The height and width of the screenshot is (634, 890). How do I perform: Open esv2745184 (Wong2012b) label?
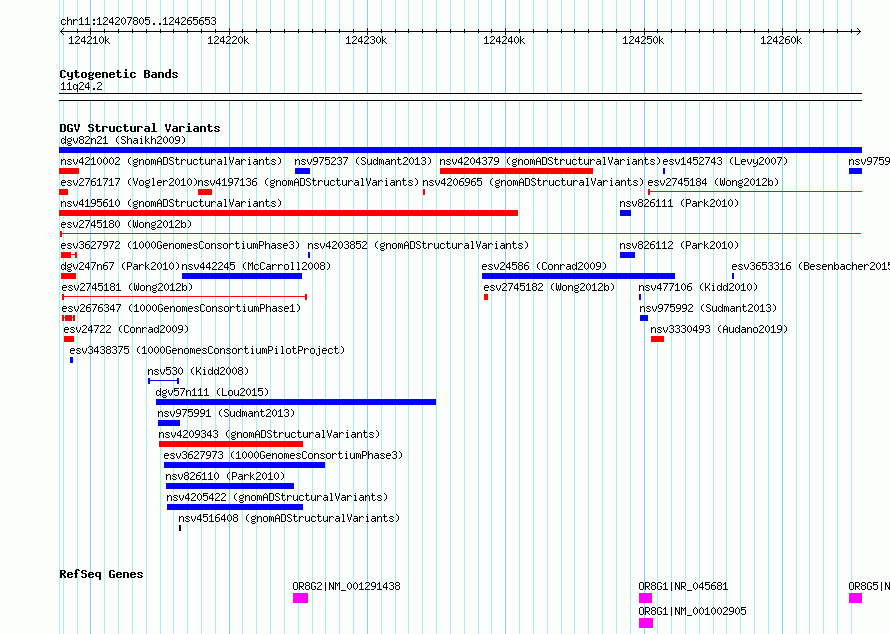click(x=713, y=182)
